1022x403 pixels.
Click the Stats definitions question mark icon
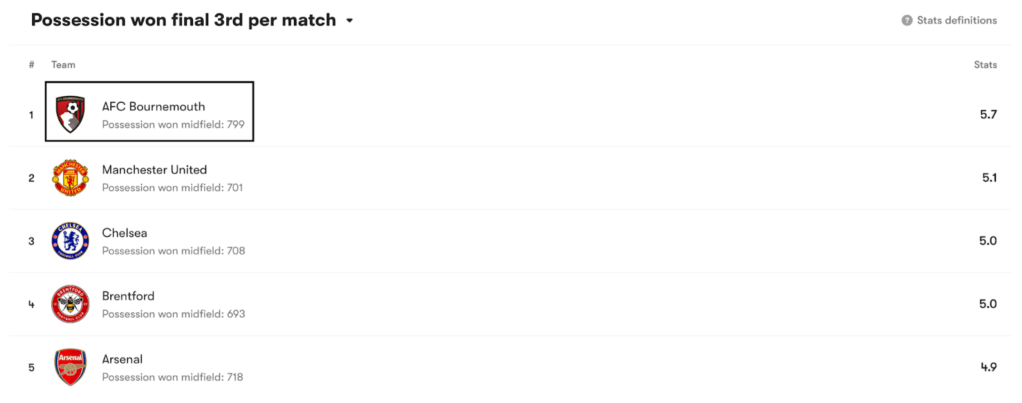907,21
